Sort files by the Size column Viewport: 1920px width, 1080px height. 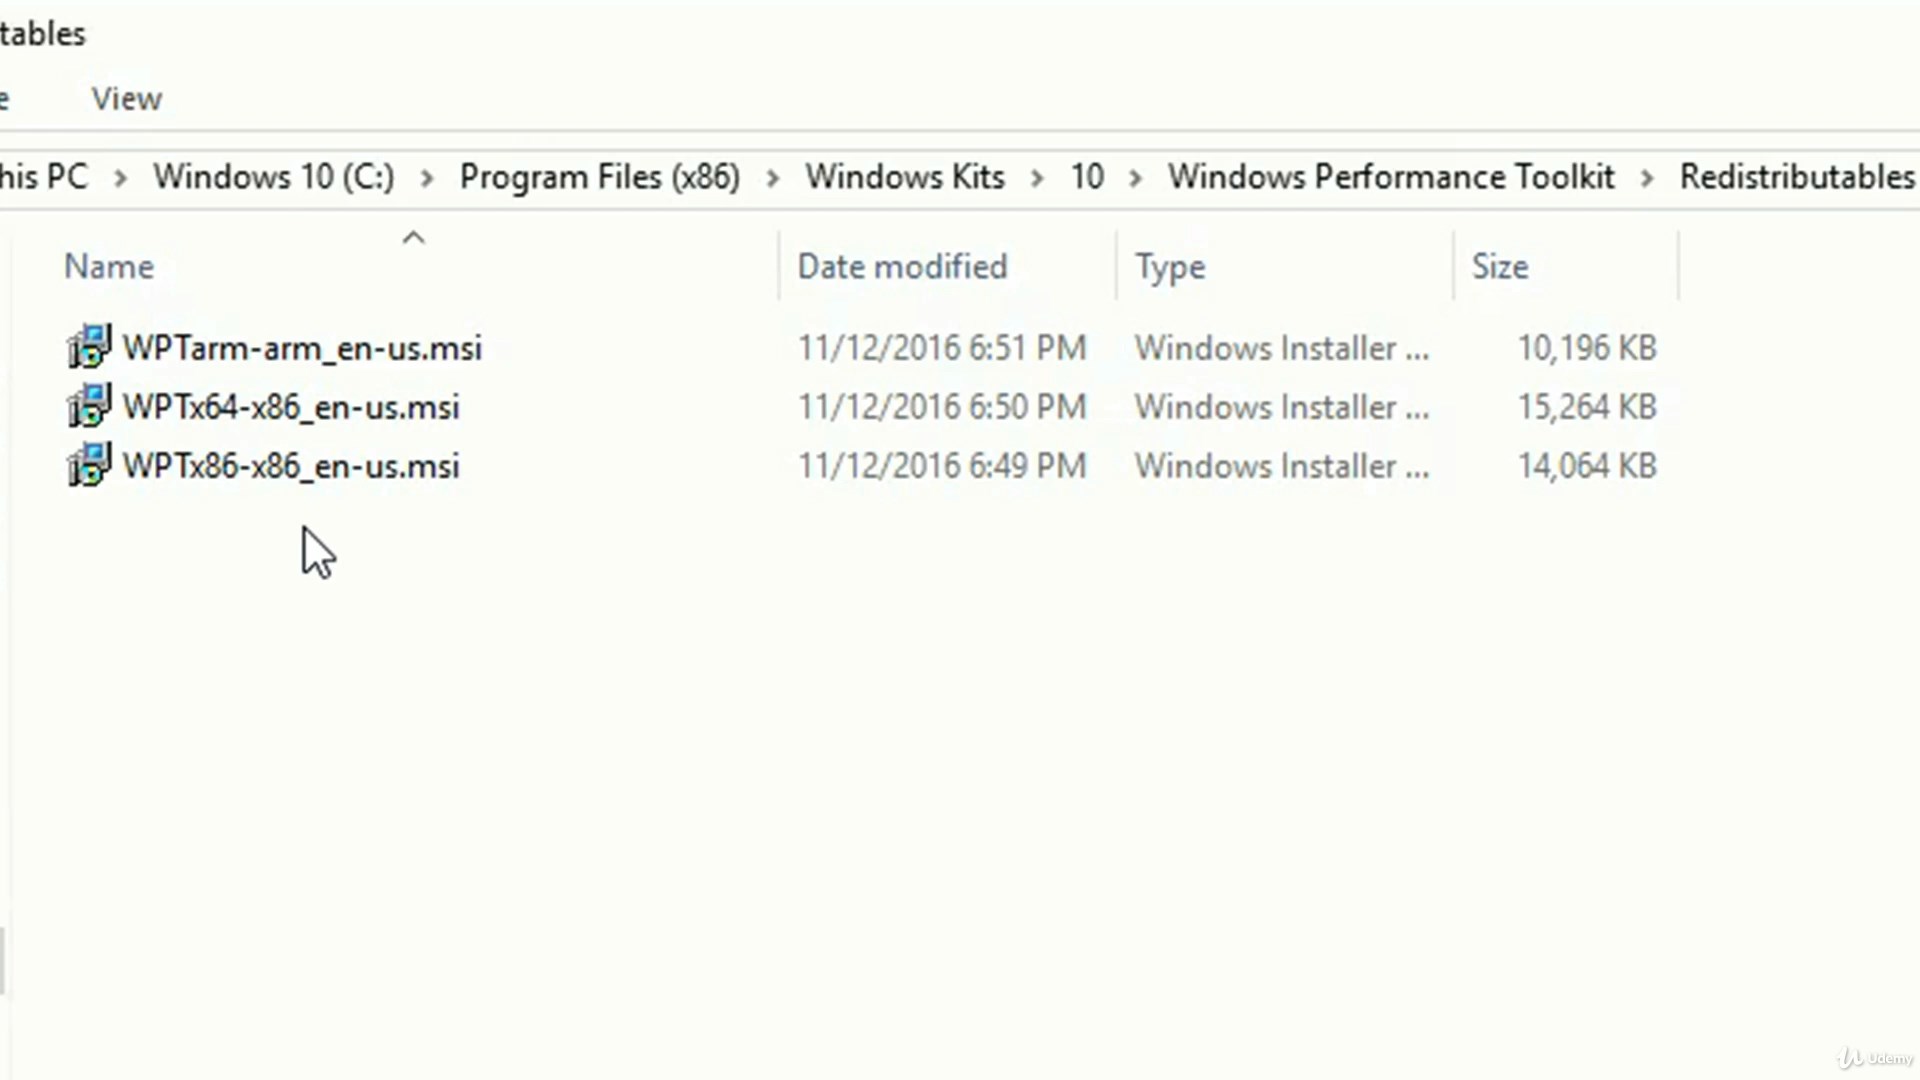[1500, 267]
